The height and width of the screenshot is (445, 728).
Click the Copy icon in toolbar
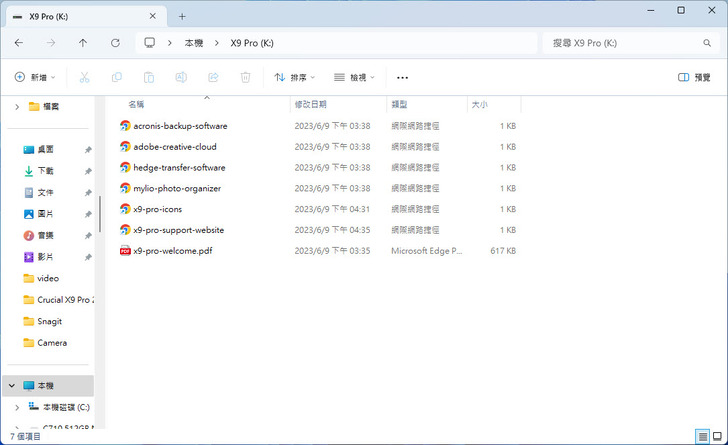pos(117,77)
